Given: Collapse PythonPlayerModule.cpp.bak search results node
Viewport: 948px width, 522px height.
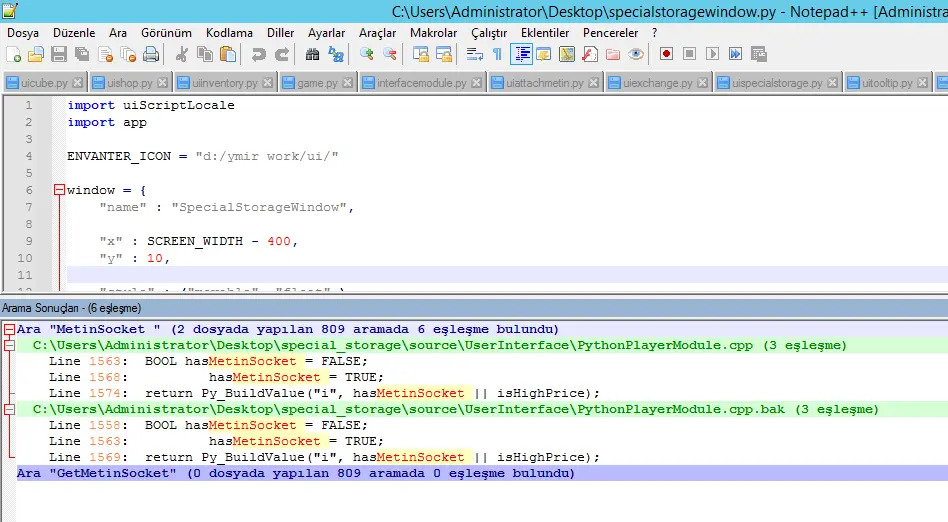Looking at the screenshot, I should 9,409.
